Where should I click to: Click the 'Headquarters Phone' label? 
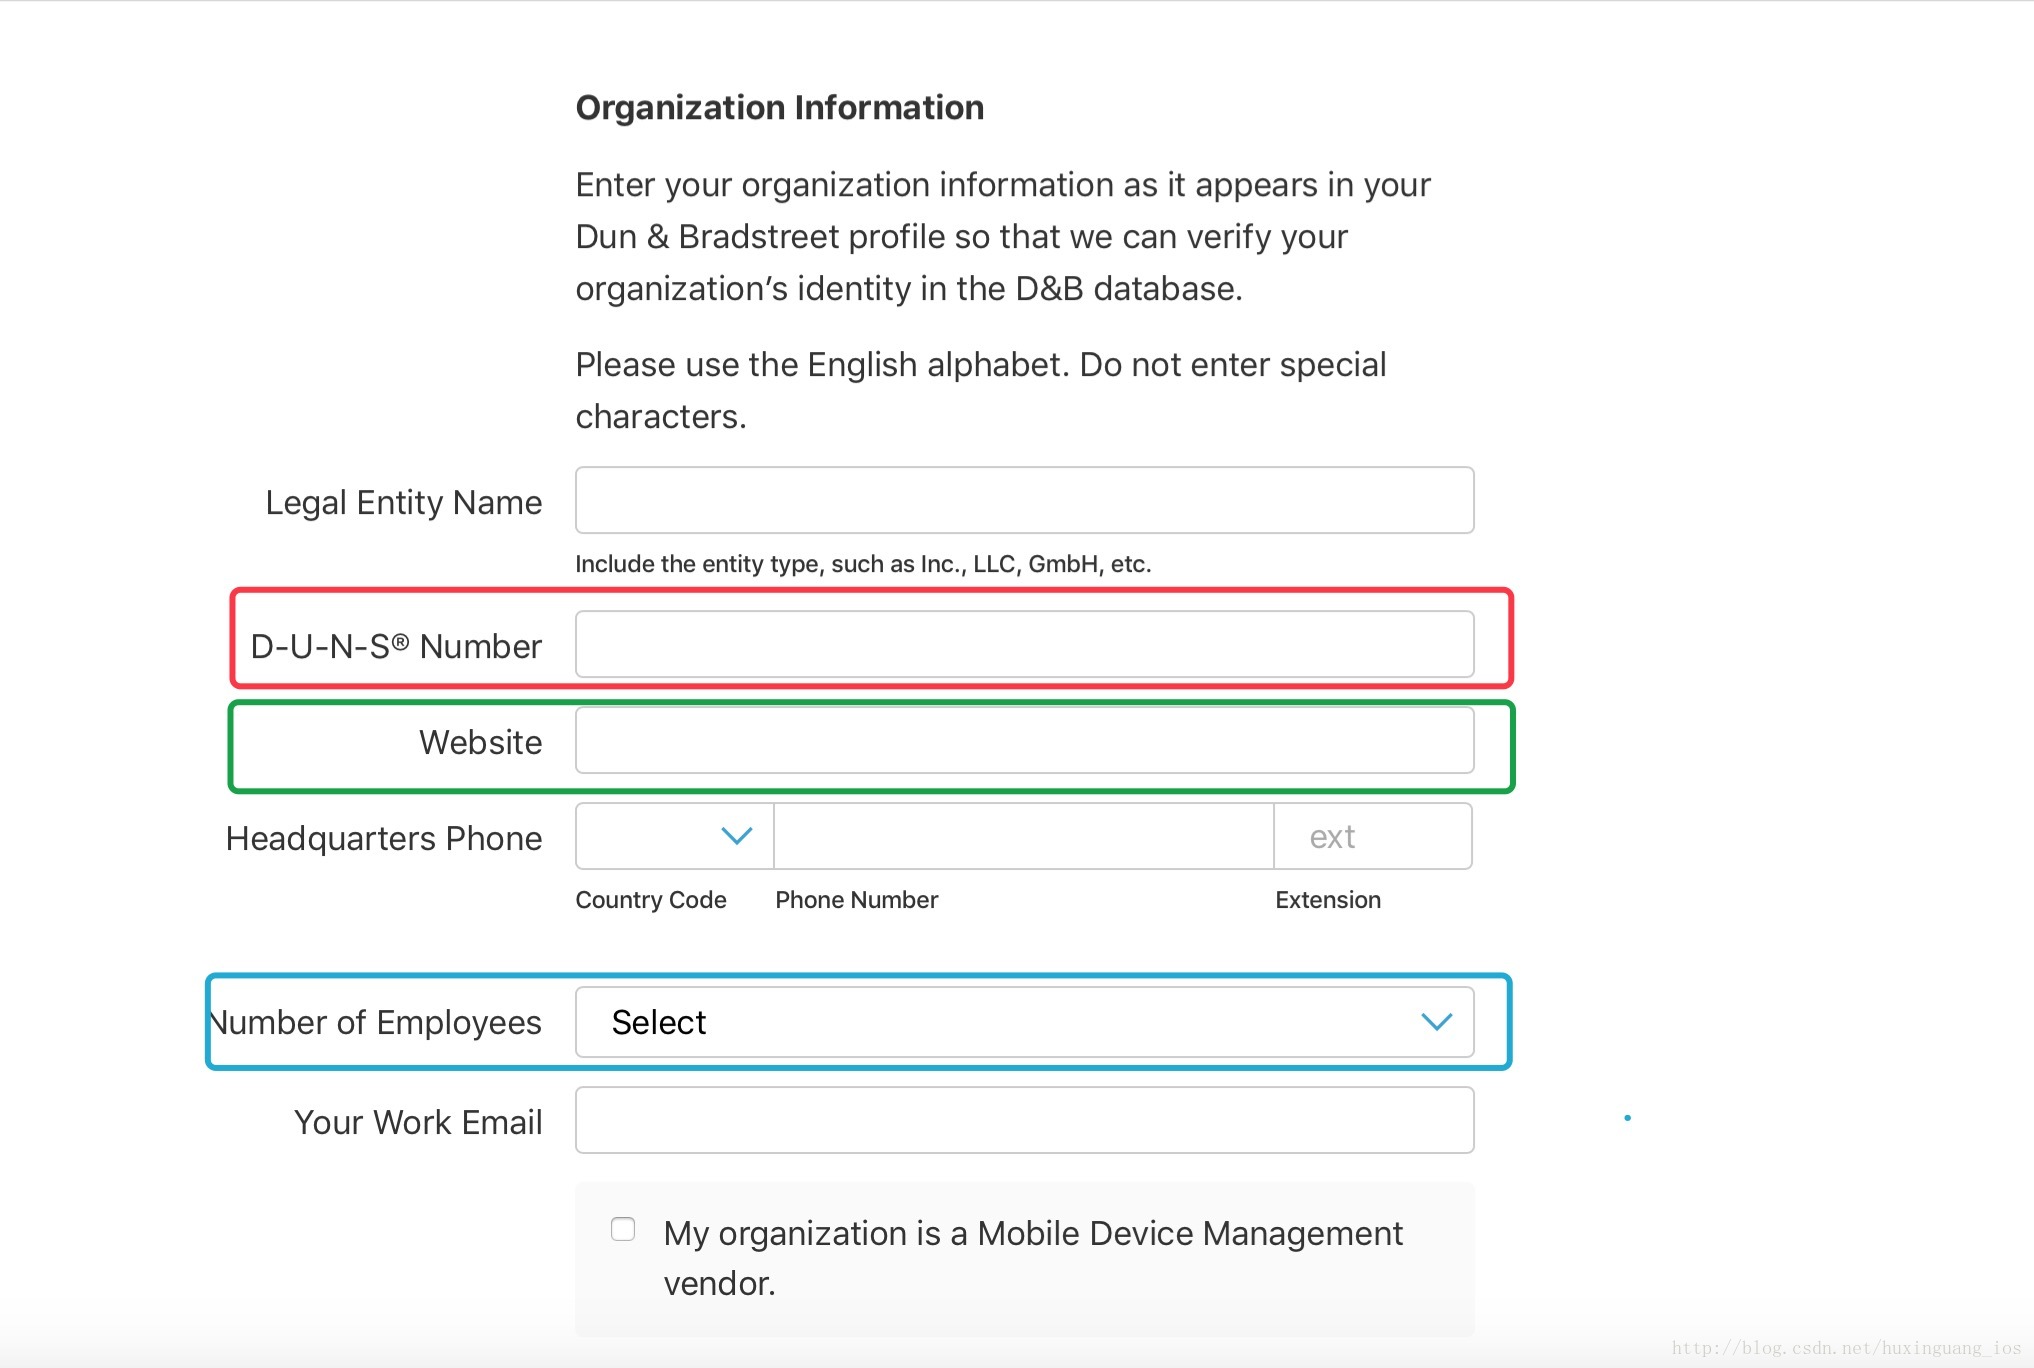[x=384, y=838]
